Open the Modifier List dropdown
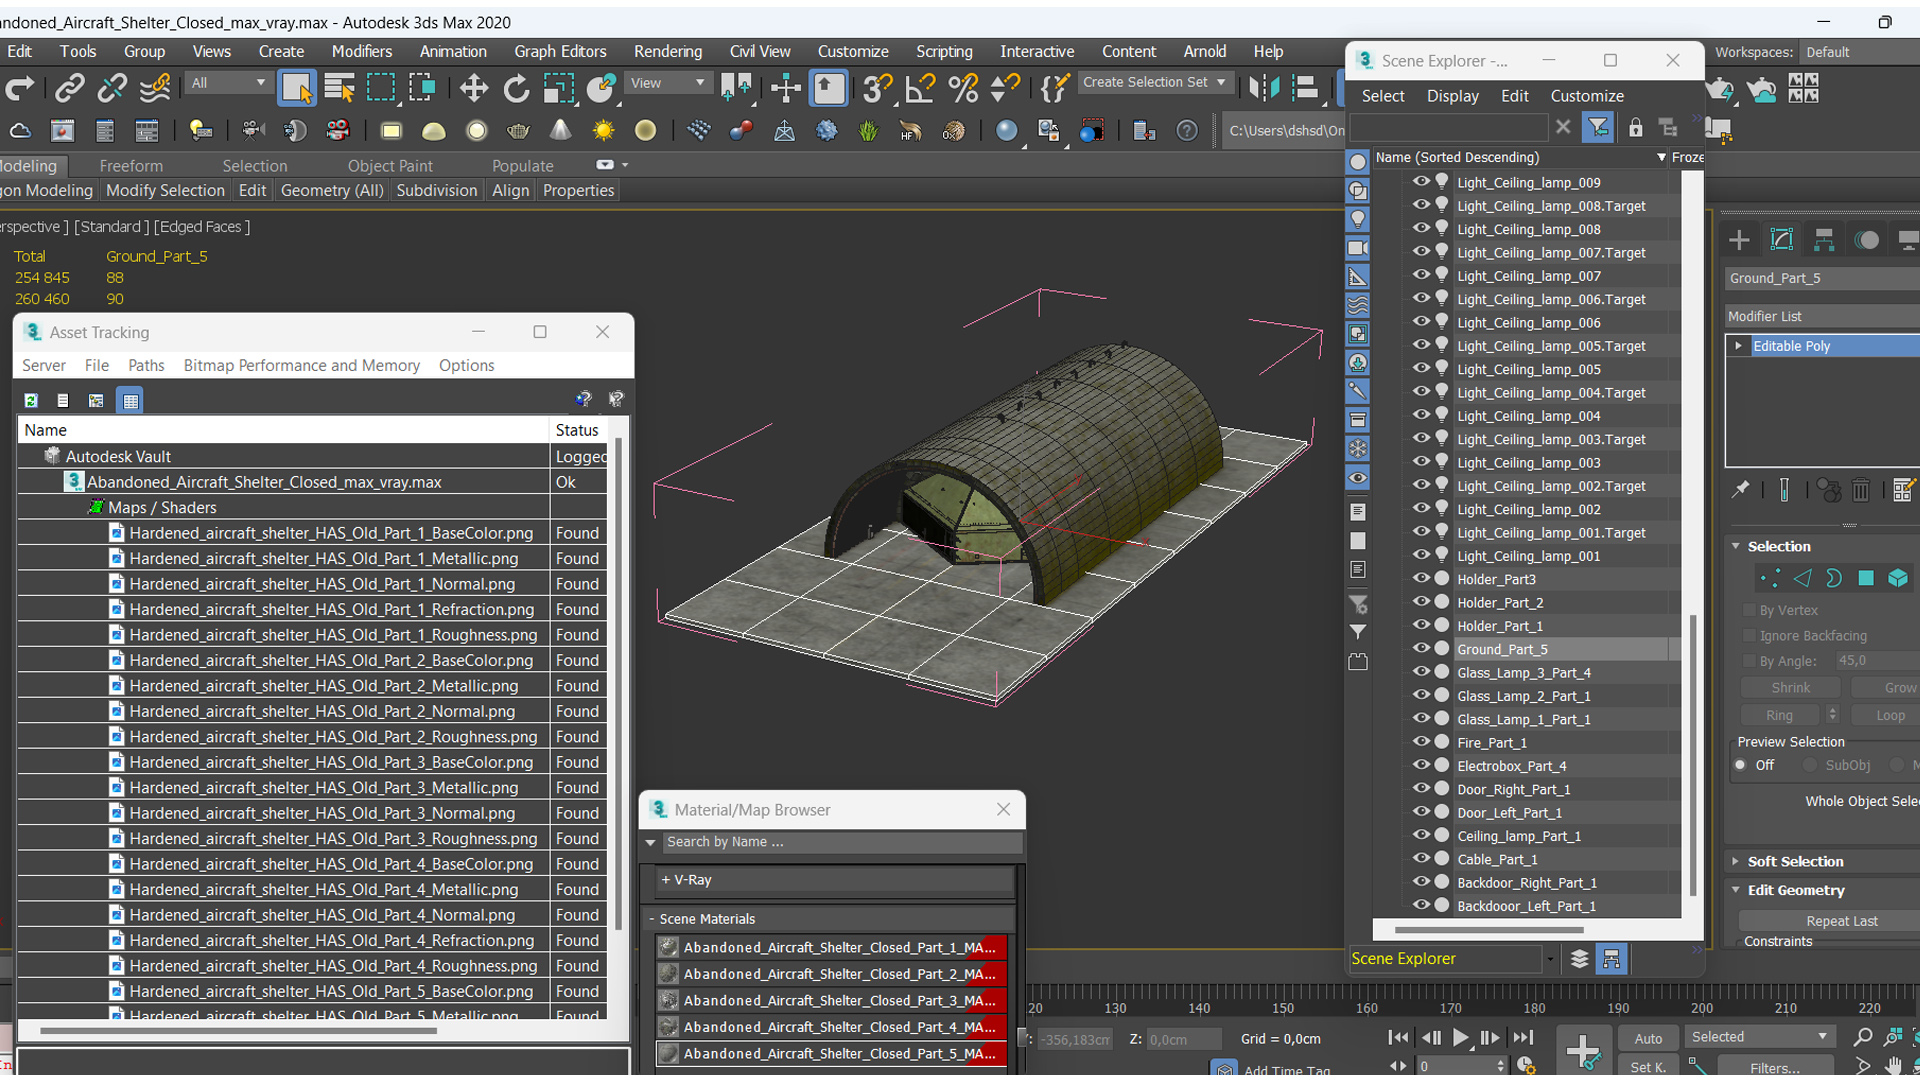The height and width of the screenshot is (1080, 1920). click(1822, 316)
